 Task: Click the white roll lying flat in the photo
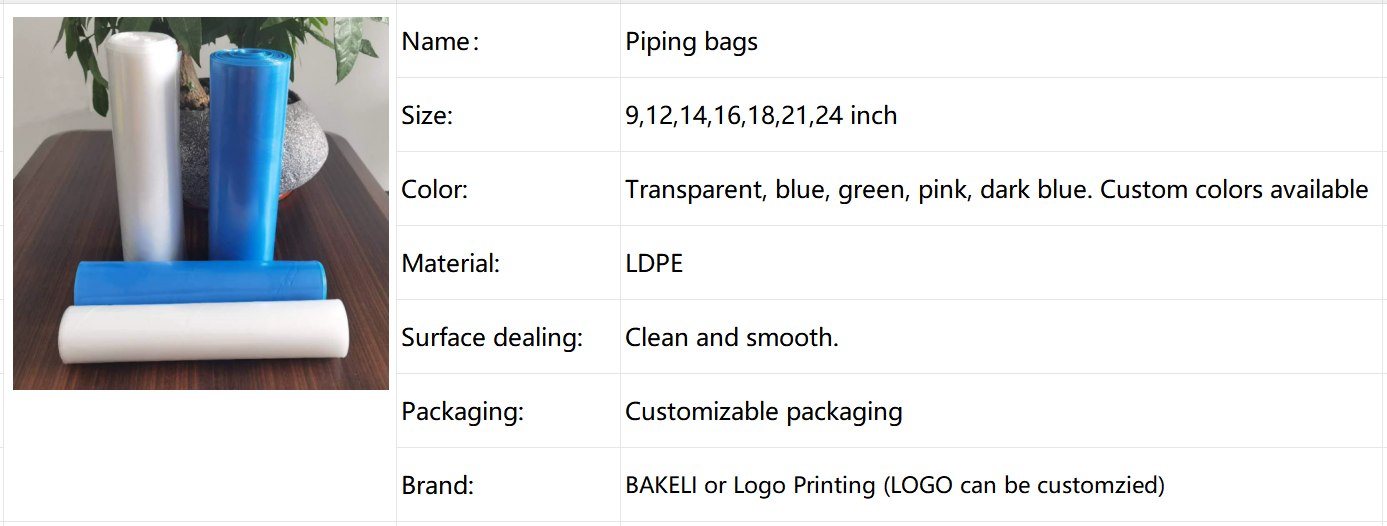coord(203,336)
